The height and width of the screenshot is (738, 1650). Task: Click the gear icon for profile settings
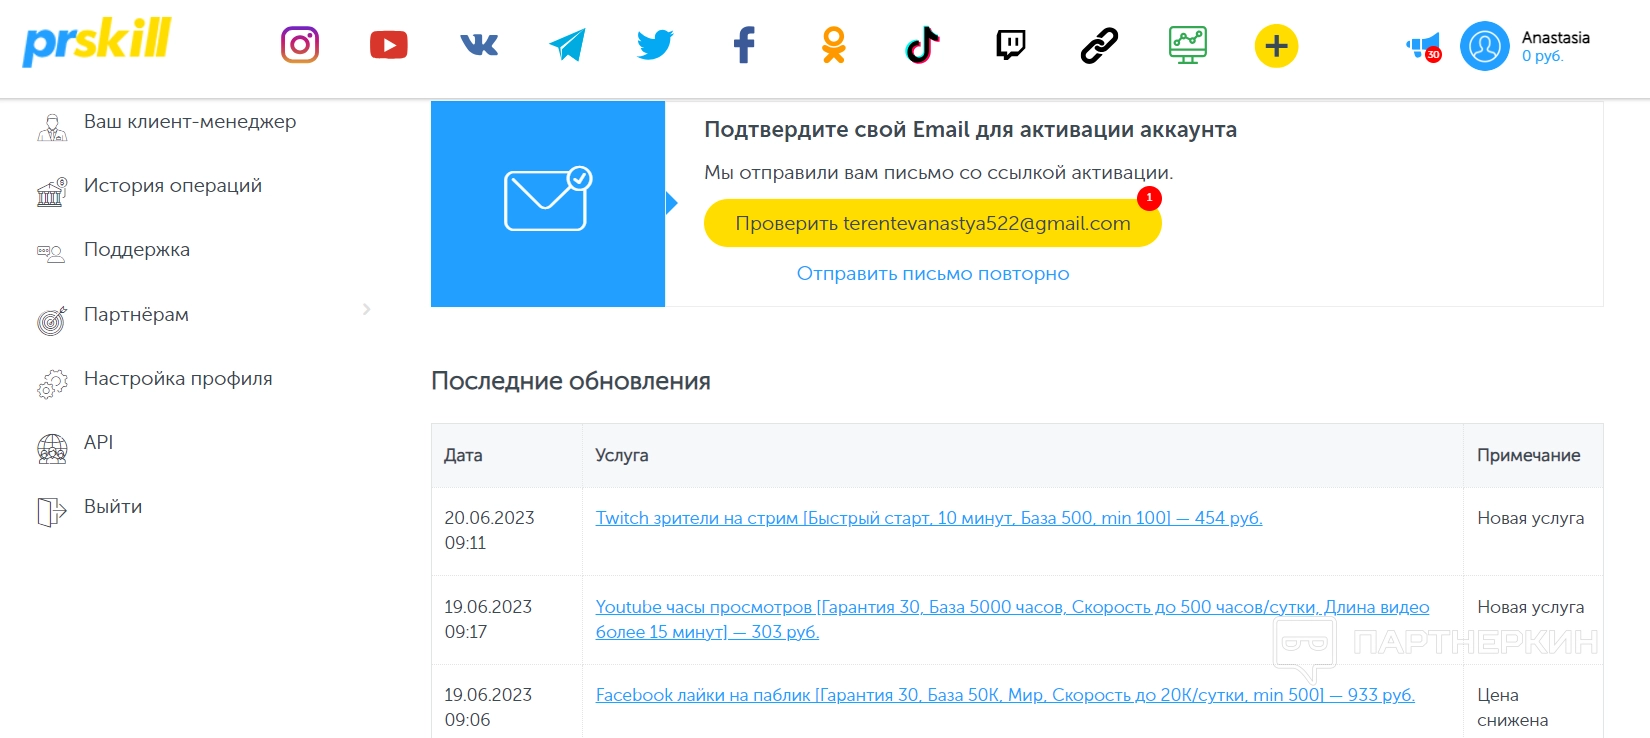[x=52, y=383]
